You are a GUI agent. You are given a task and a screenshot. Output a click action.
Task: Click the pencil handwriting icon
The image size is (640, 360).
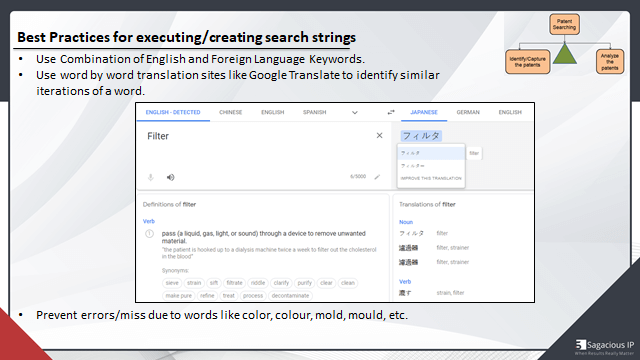click(x=377, y=177)
